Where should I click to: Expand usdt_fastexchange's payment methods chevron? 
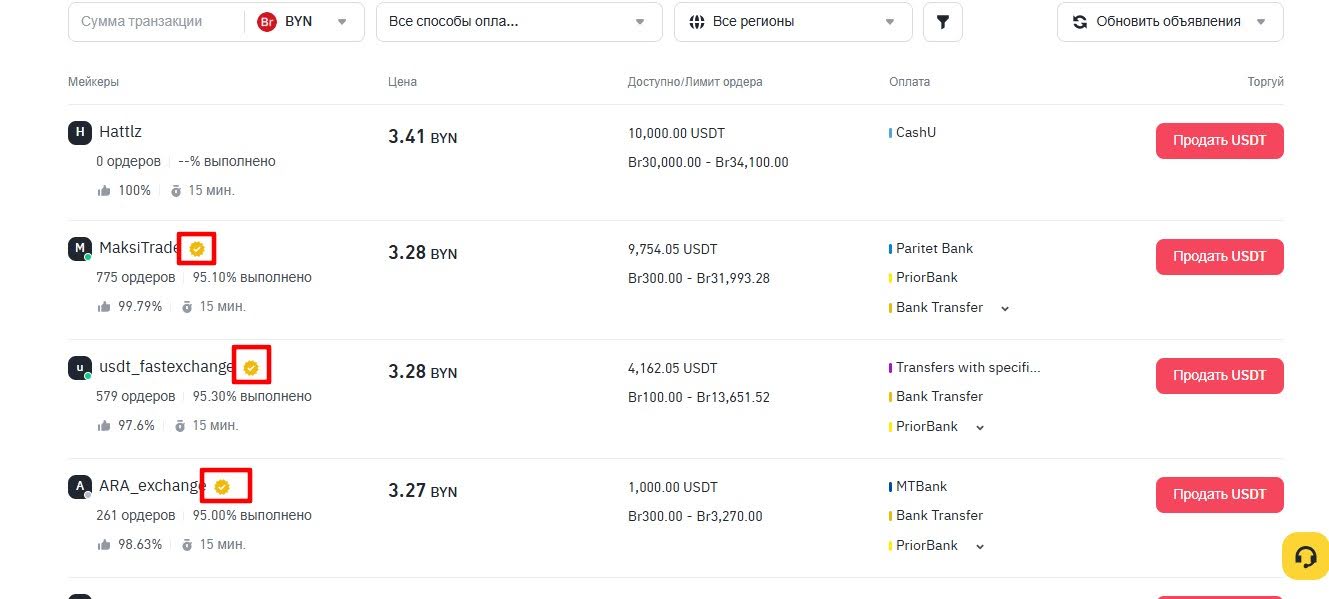point(980,427)
